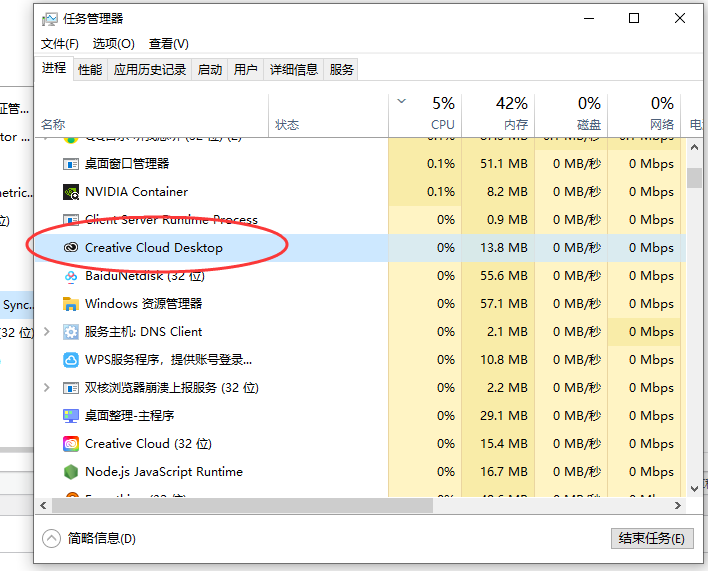Click the BaiduNetdisk cloud icon
The height and width of the screenshot is (571, 708).
point(71,276)
